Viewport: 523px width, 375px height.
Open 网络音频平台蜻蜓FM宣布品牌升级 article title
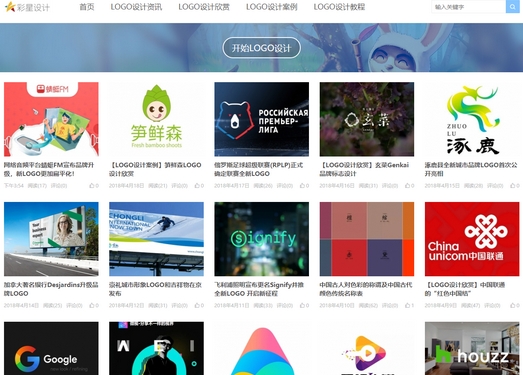point(49,169)
